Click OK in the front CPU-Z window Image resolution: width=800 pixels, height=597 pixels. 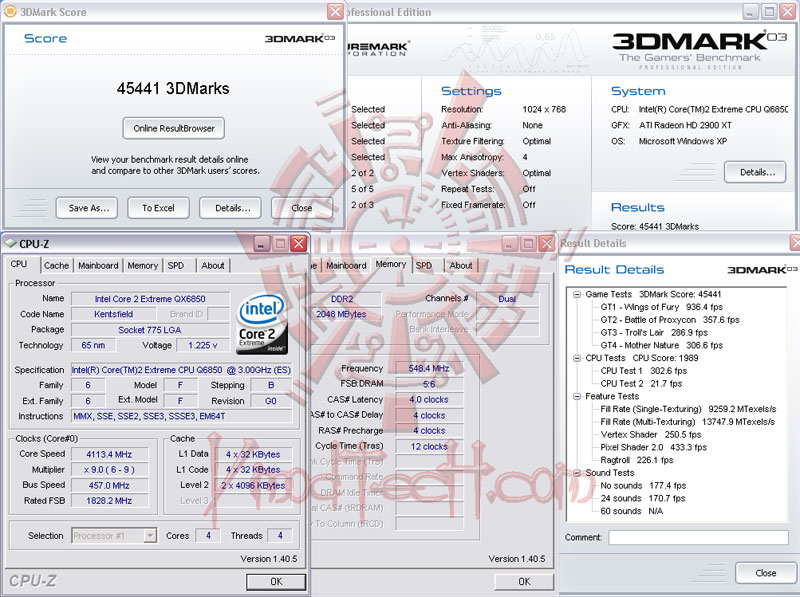(276, 582)
